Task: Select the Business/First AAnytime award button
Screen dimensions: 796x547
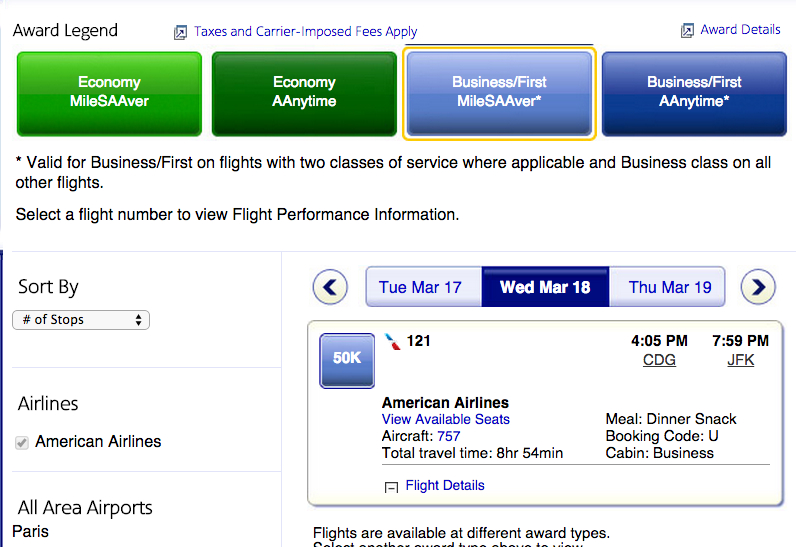Action: (x=694, y=94)
